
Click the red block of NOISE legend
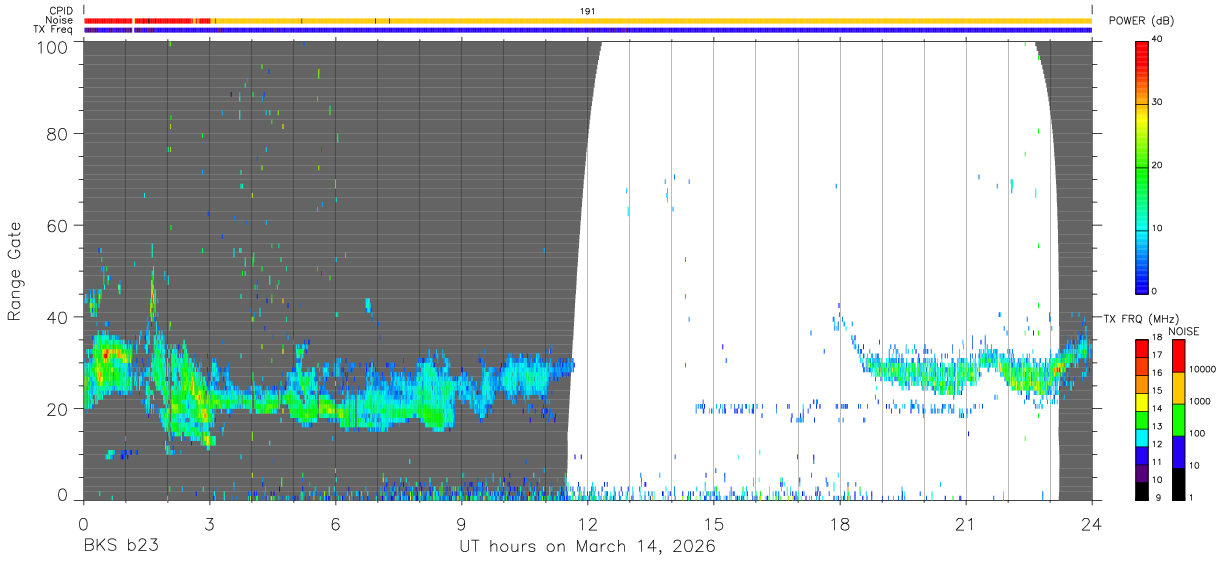click(1179, 356)
